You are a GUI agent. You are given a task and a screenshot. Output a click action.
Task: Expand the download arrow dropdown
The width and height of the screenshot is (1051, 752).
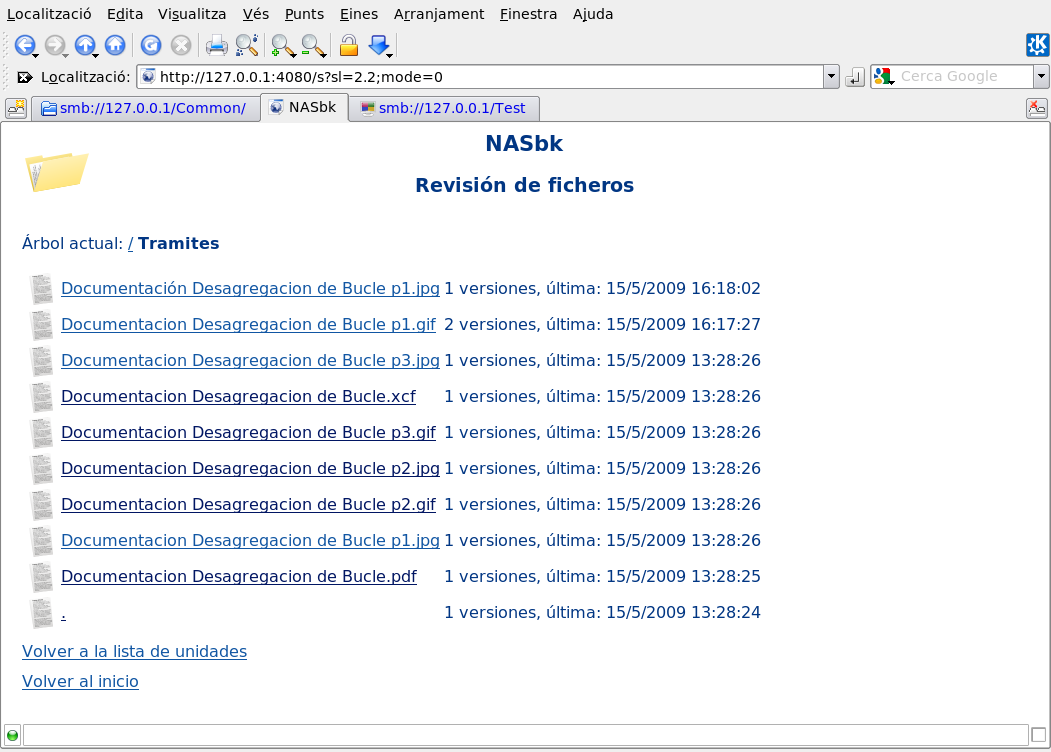[x=389, y=54]
